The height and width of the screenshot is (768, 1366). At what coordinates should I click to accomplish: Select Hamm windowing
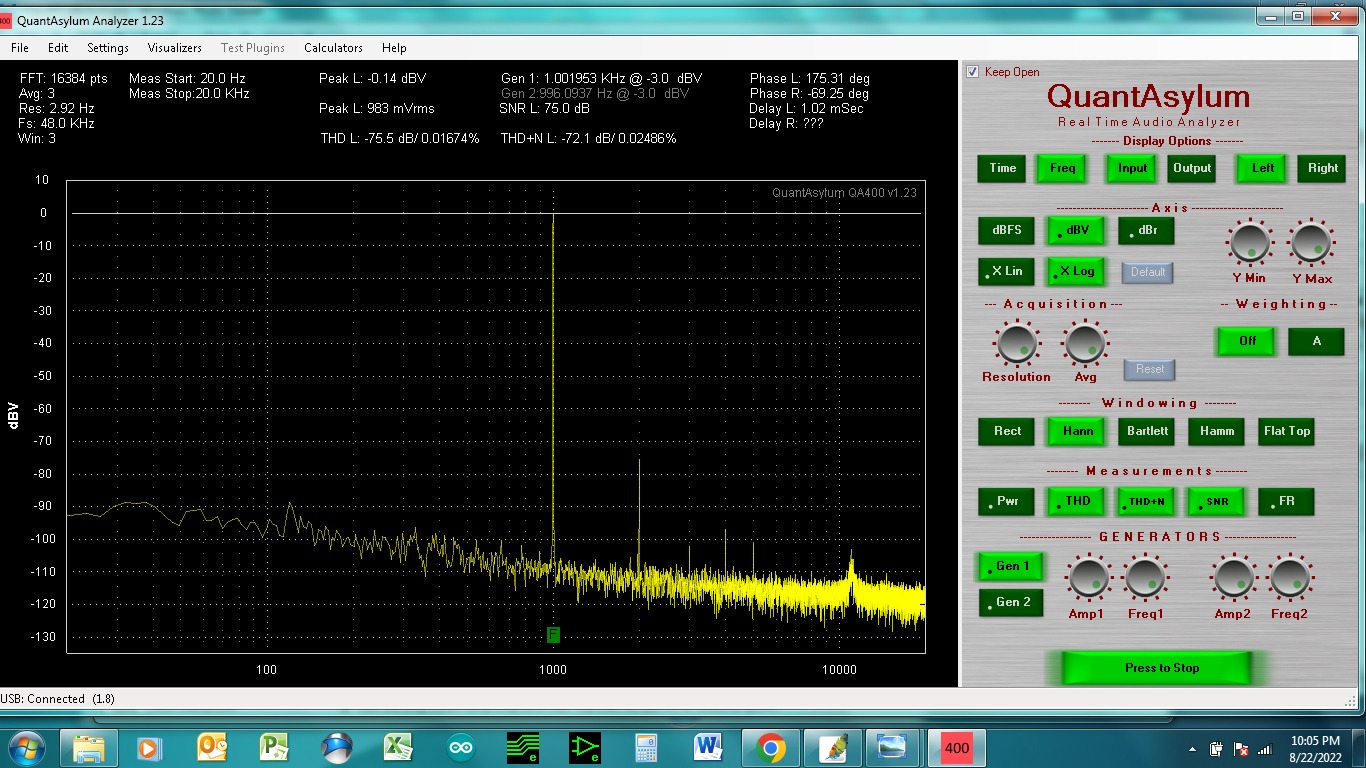(1216, 431)
